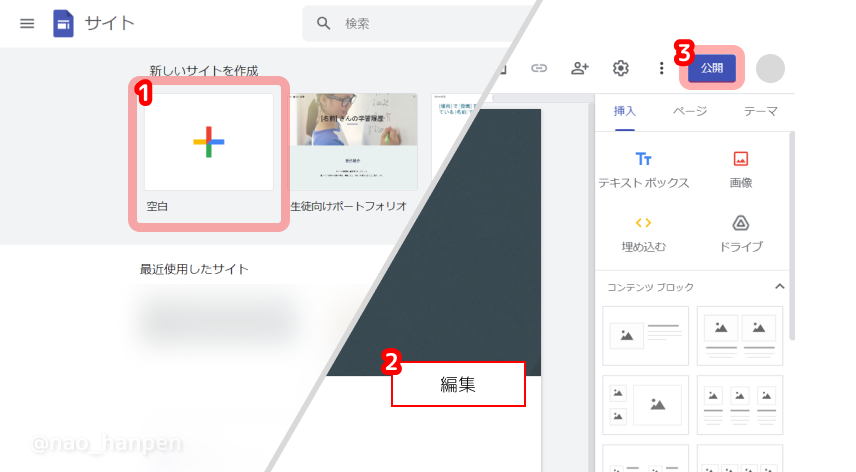The width and height of the screenshot is (856, 472).
Task: Create a blank site with the plus thumbnail
Action: [x=209, y=142]
